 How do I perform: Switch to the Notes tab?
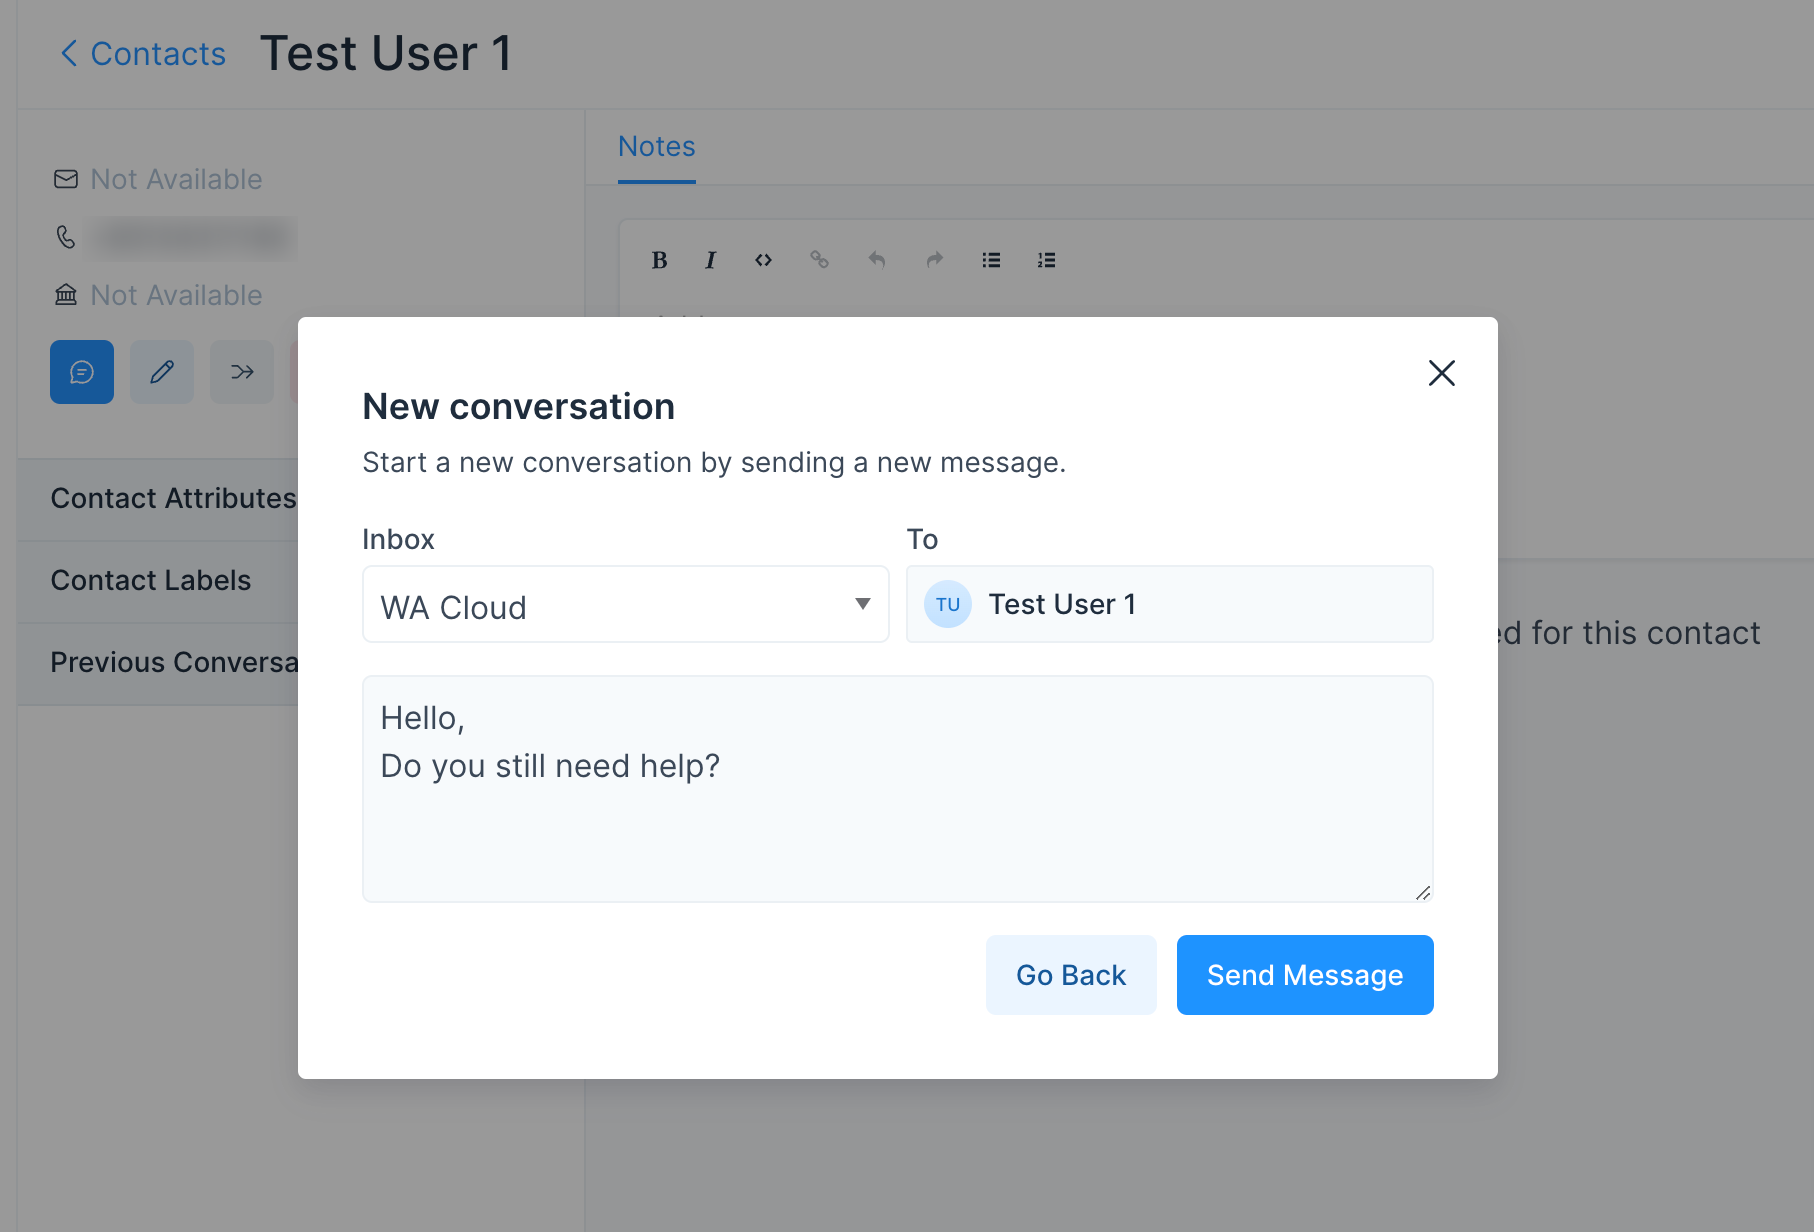(656, 146)
